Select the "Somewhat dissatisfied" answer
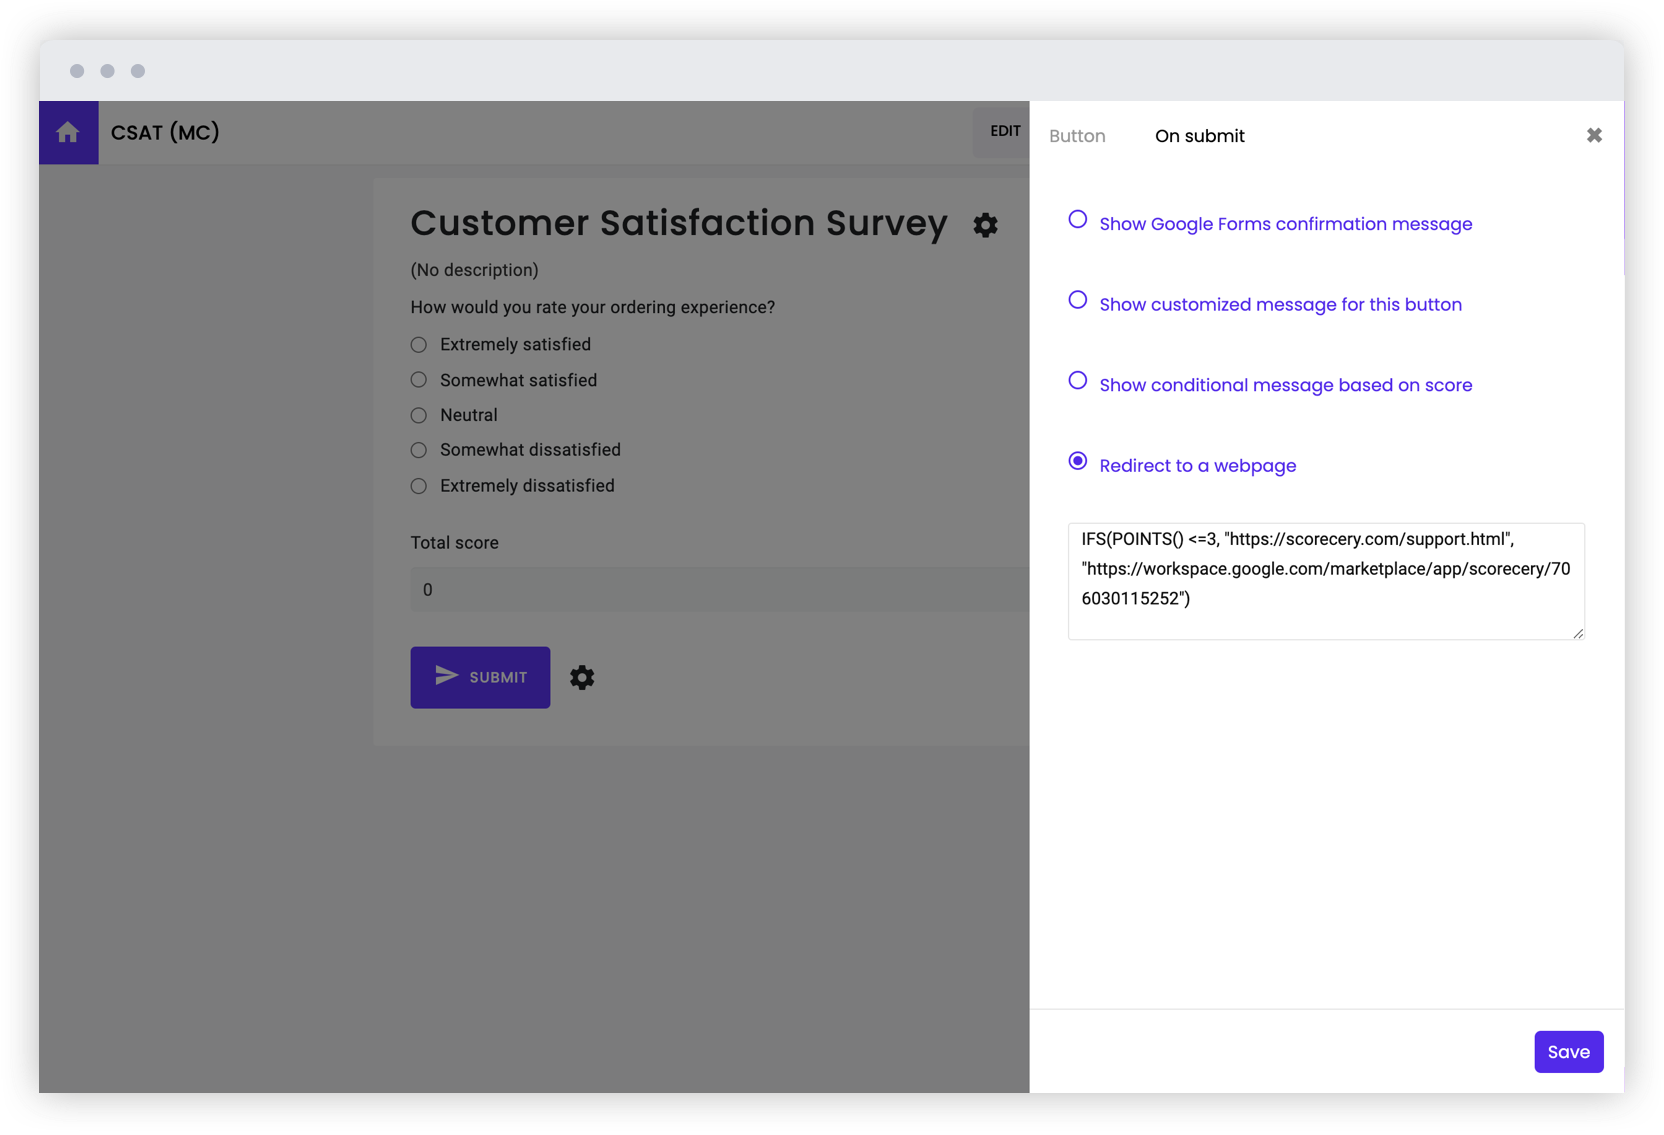This screenshot has width=1664, height=1135. (x=418, y=450)
